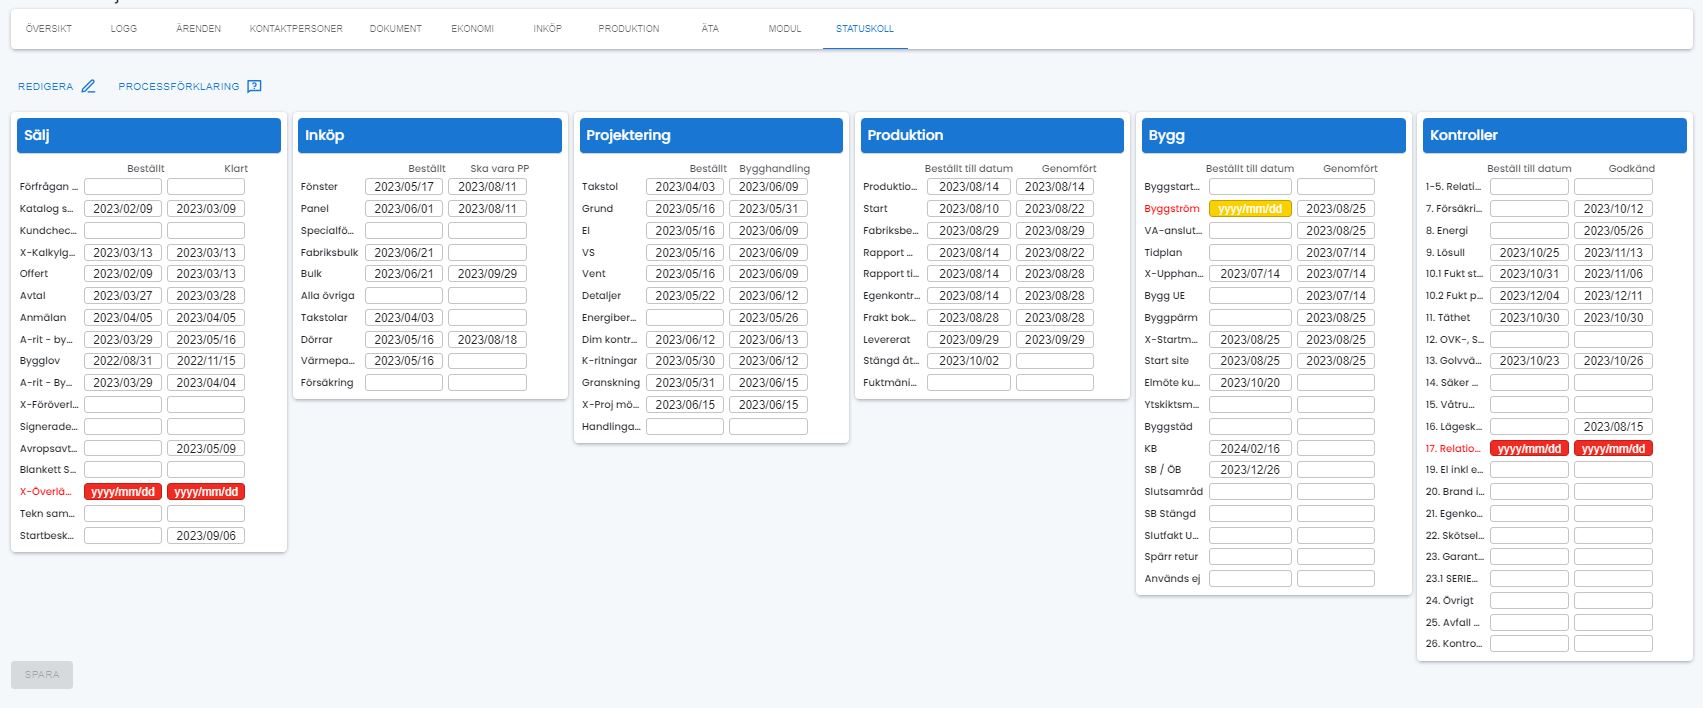Image resolution: width=1703 pixels, height=708 pixels.
Task: Click Bygglov Klart date 2022/11/15
Action: coord(206,361)
